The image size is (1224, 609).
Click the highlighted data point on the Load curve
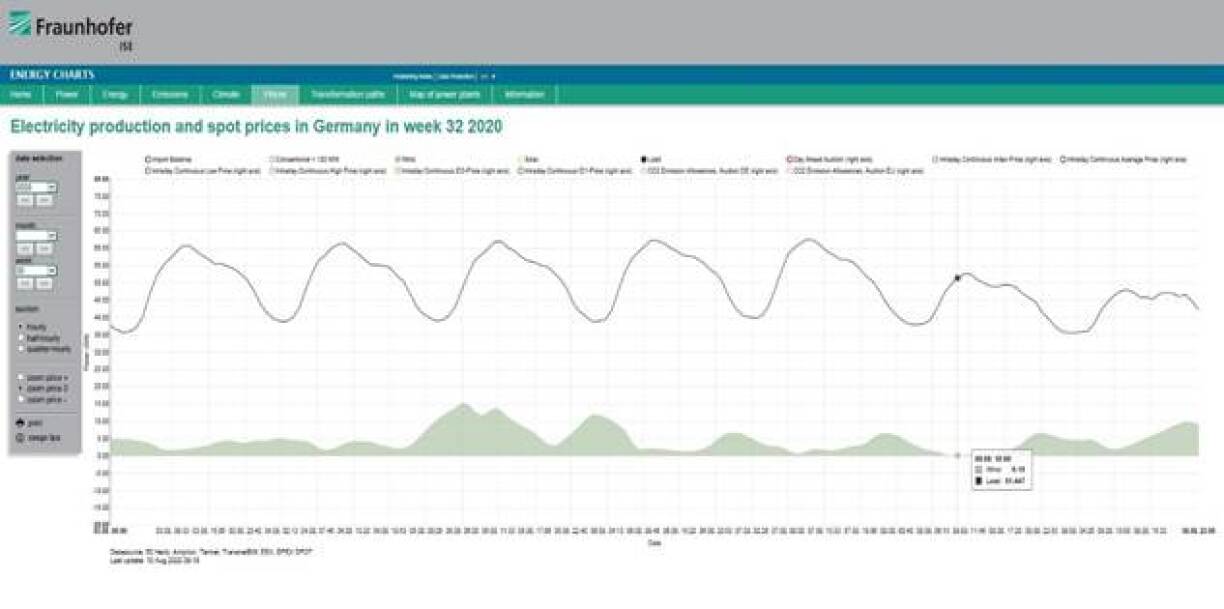point(957,278)
